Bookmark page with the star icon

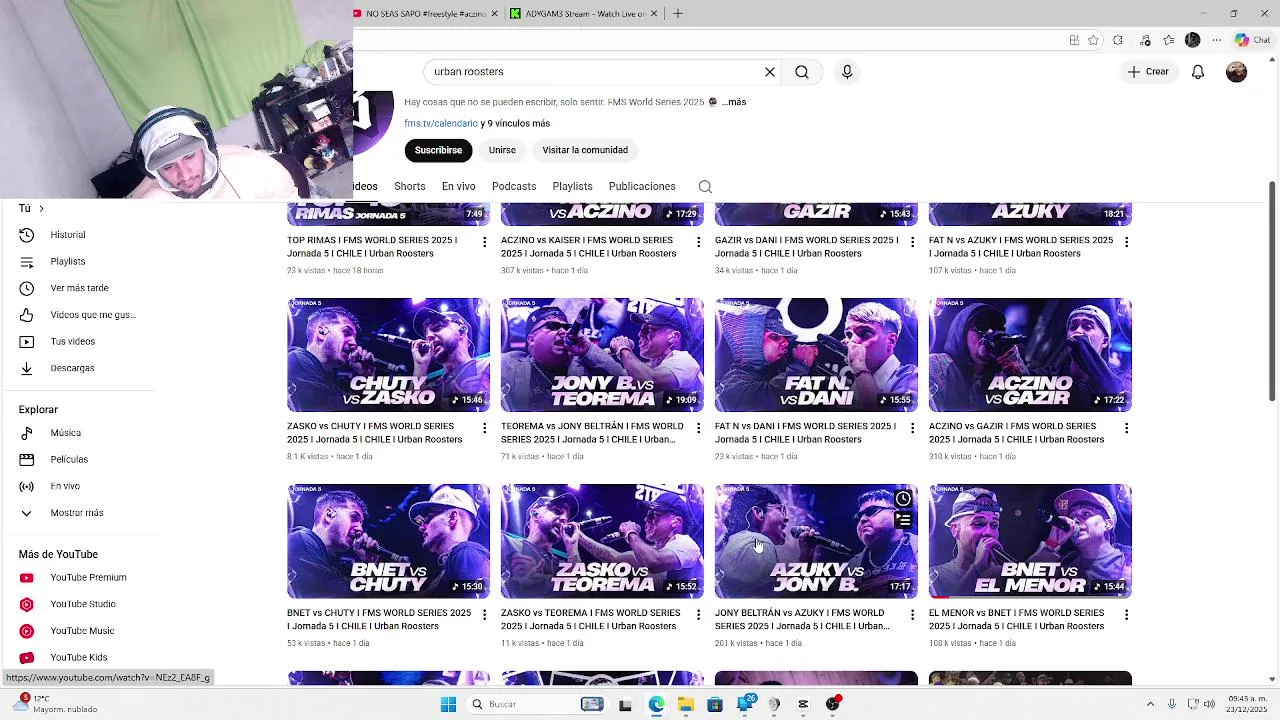click(x=1094, y=40)
